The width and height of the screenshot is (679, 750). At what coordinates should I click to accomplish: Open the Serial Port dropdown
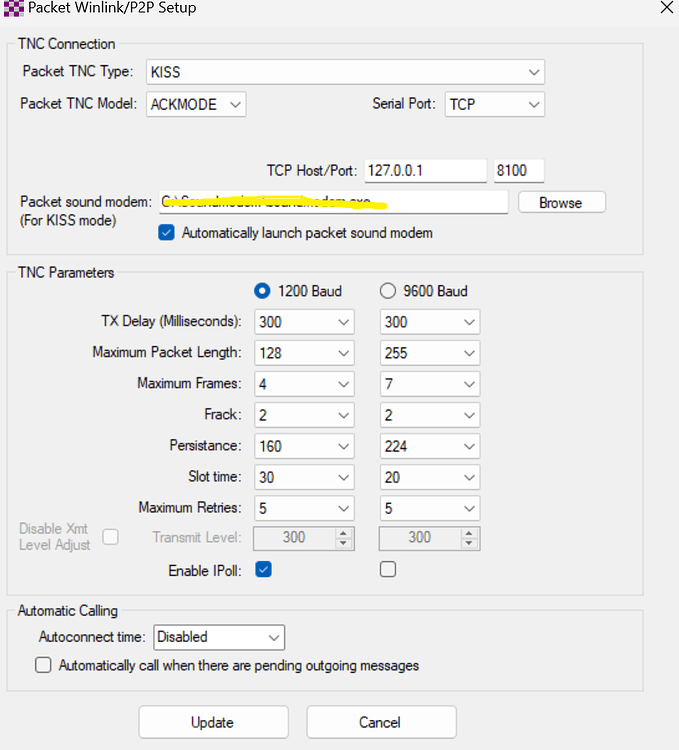[494, 104]
